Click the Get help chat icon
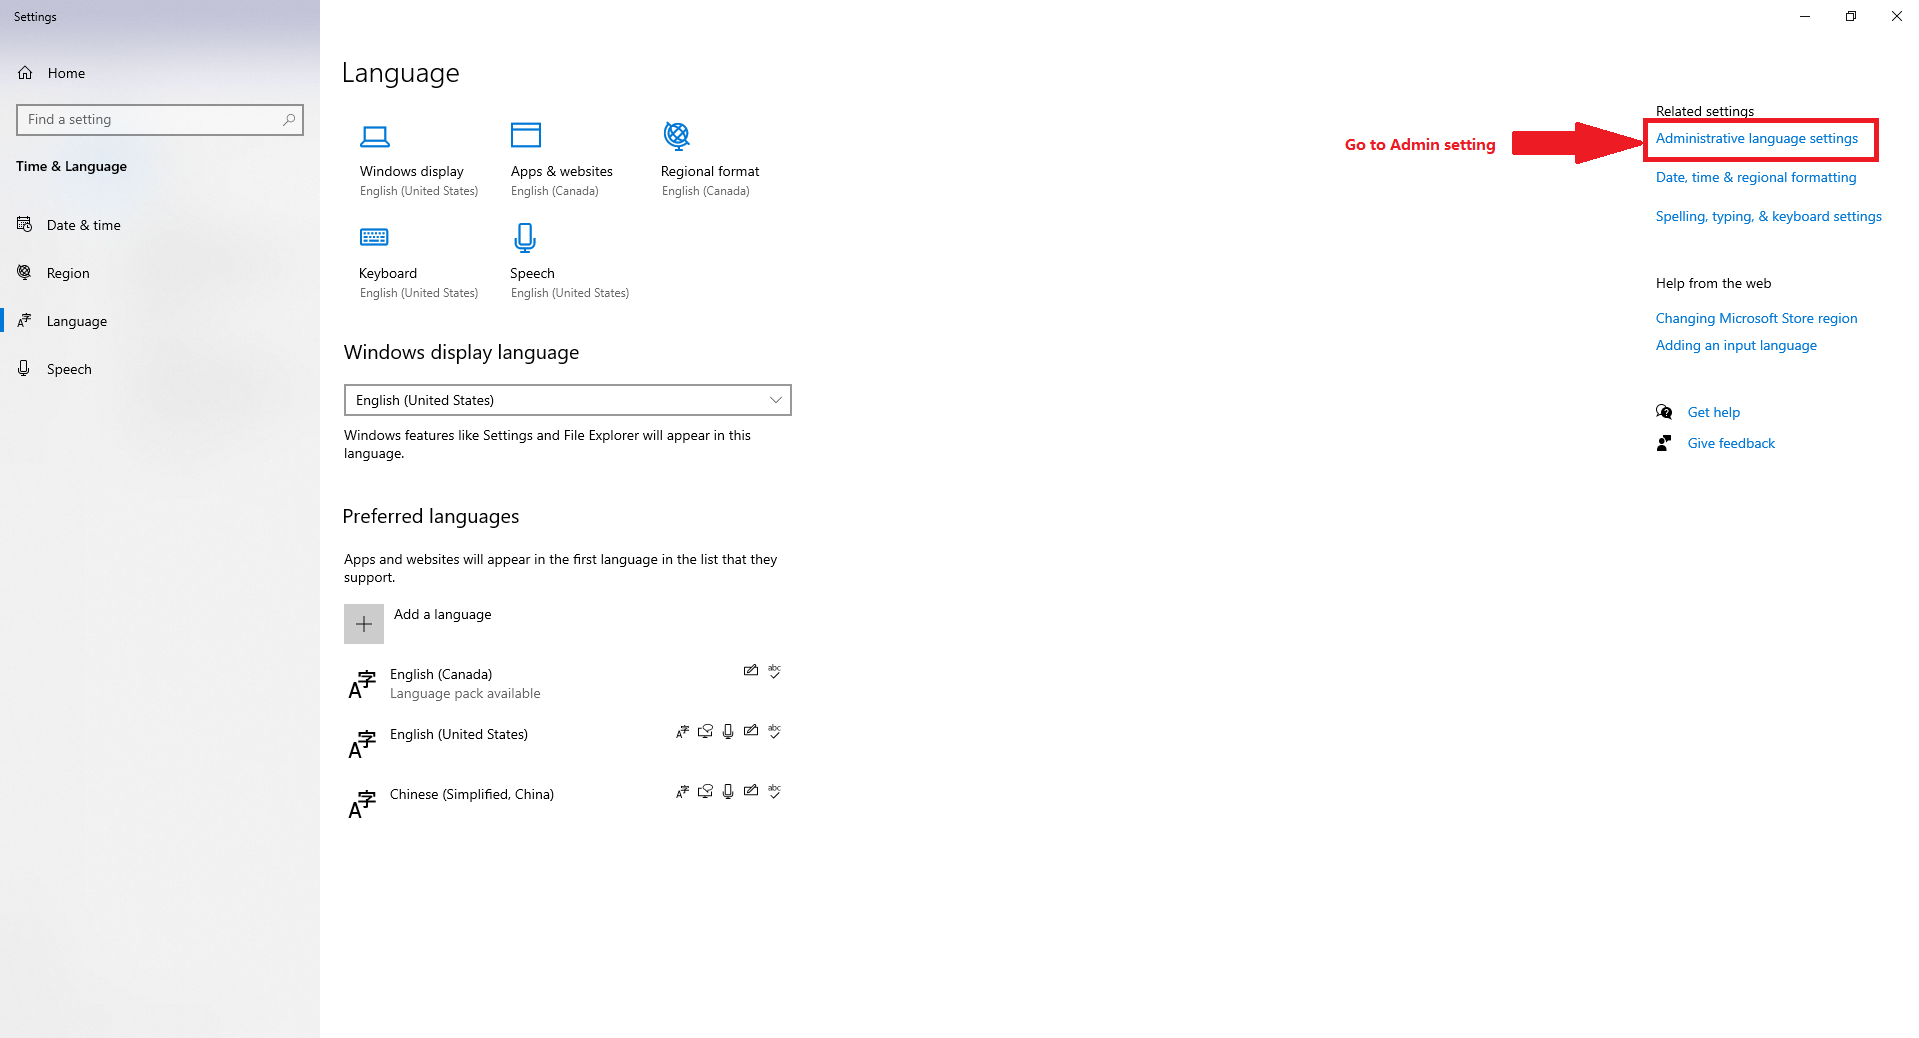The image size is (1919, 1038). (1664, 412)
